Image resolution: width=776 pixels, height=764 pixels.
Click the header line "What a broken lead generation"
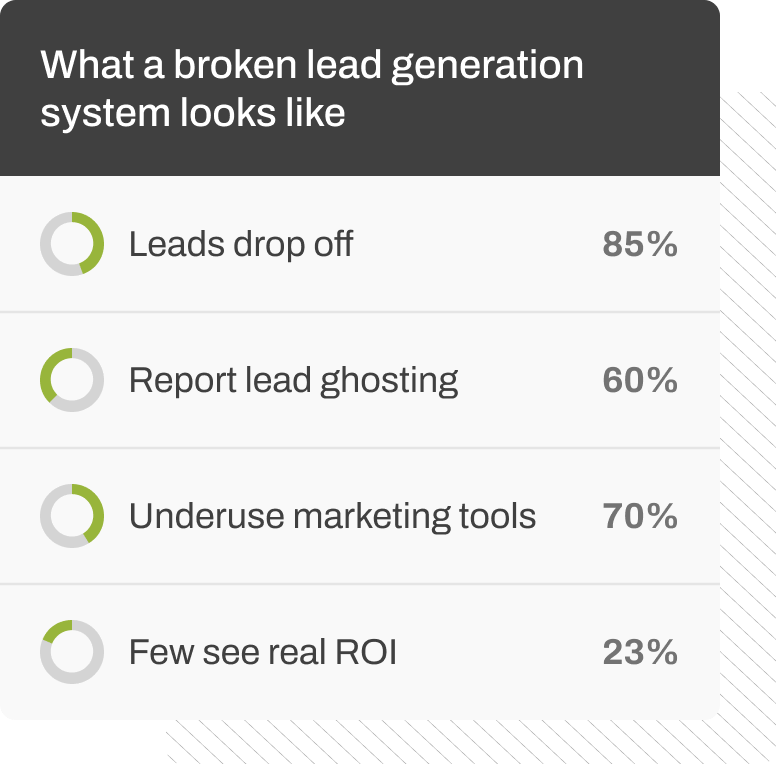(x=312, y=66)
